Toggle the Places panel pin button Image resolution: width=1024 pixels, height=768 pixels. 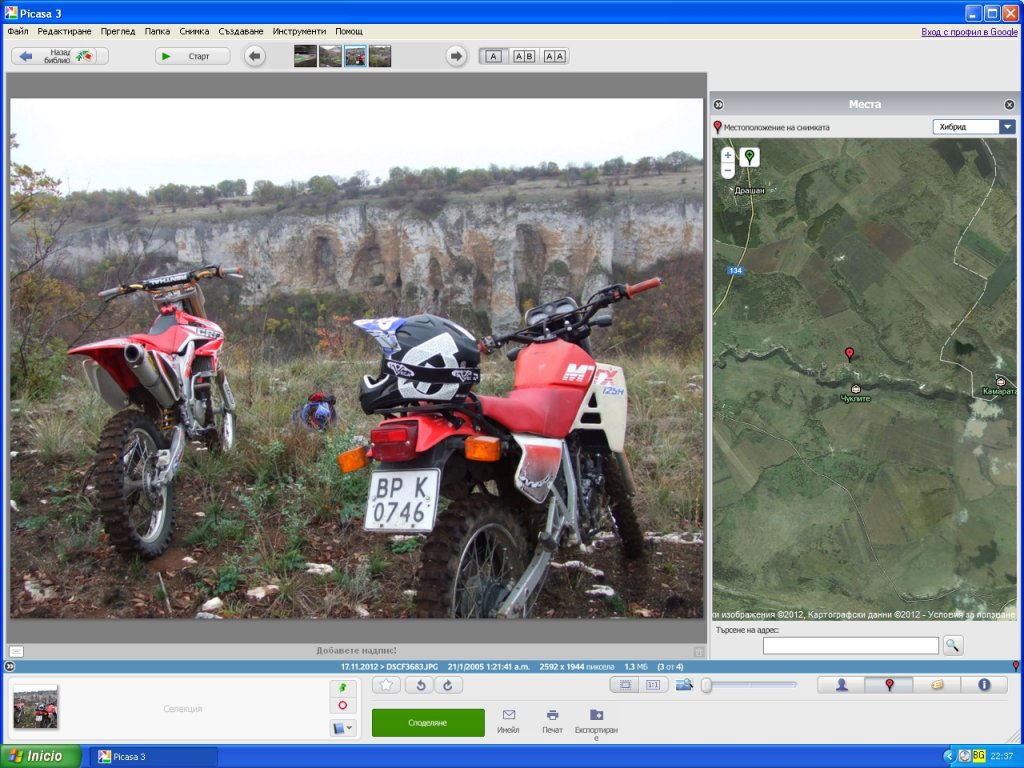pyautogui.click(x=889, y=684)
